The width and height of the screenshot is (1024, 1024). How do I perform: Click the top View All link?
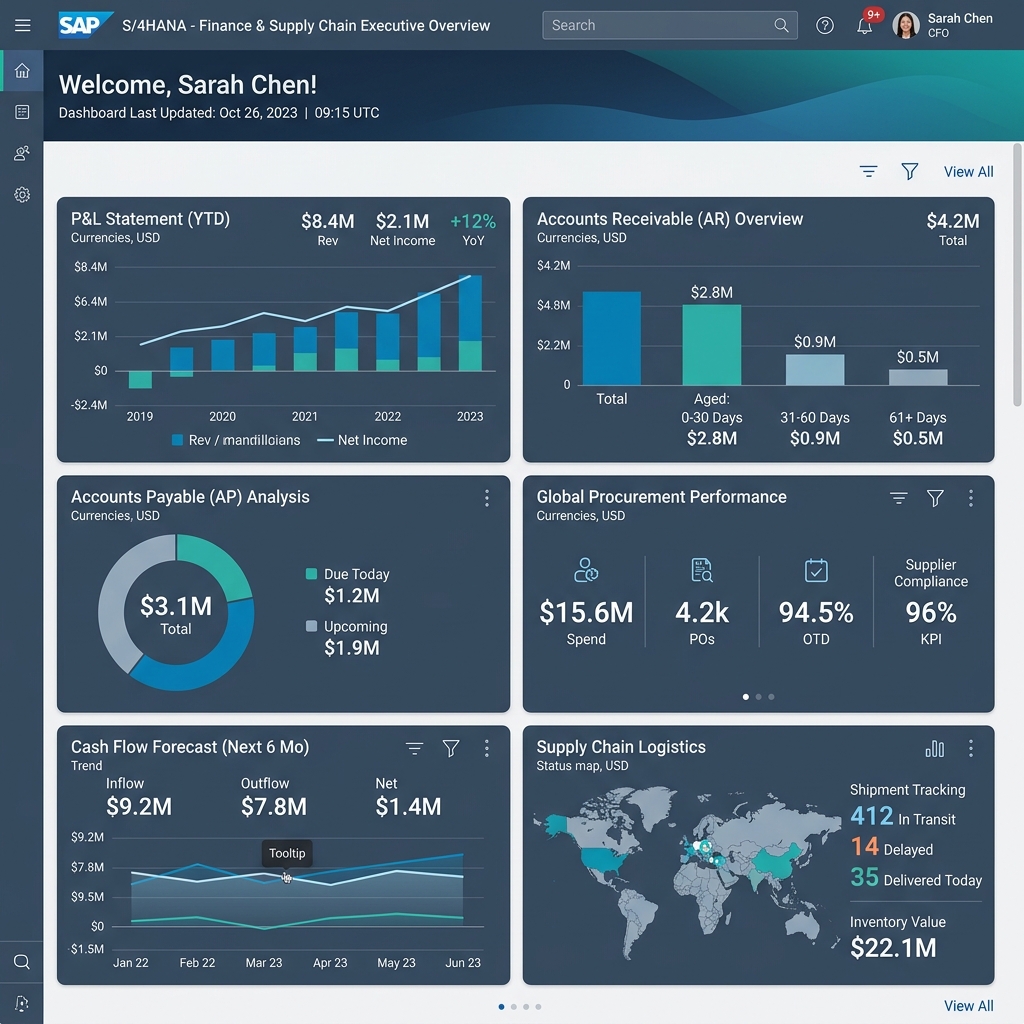click(x=968, y=172)
